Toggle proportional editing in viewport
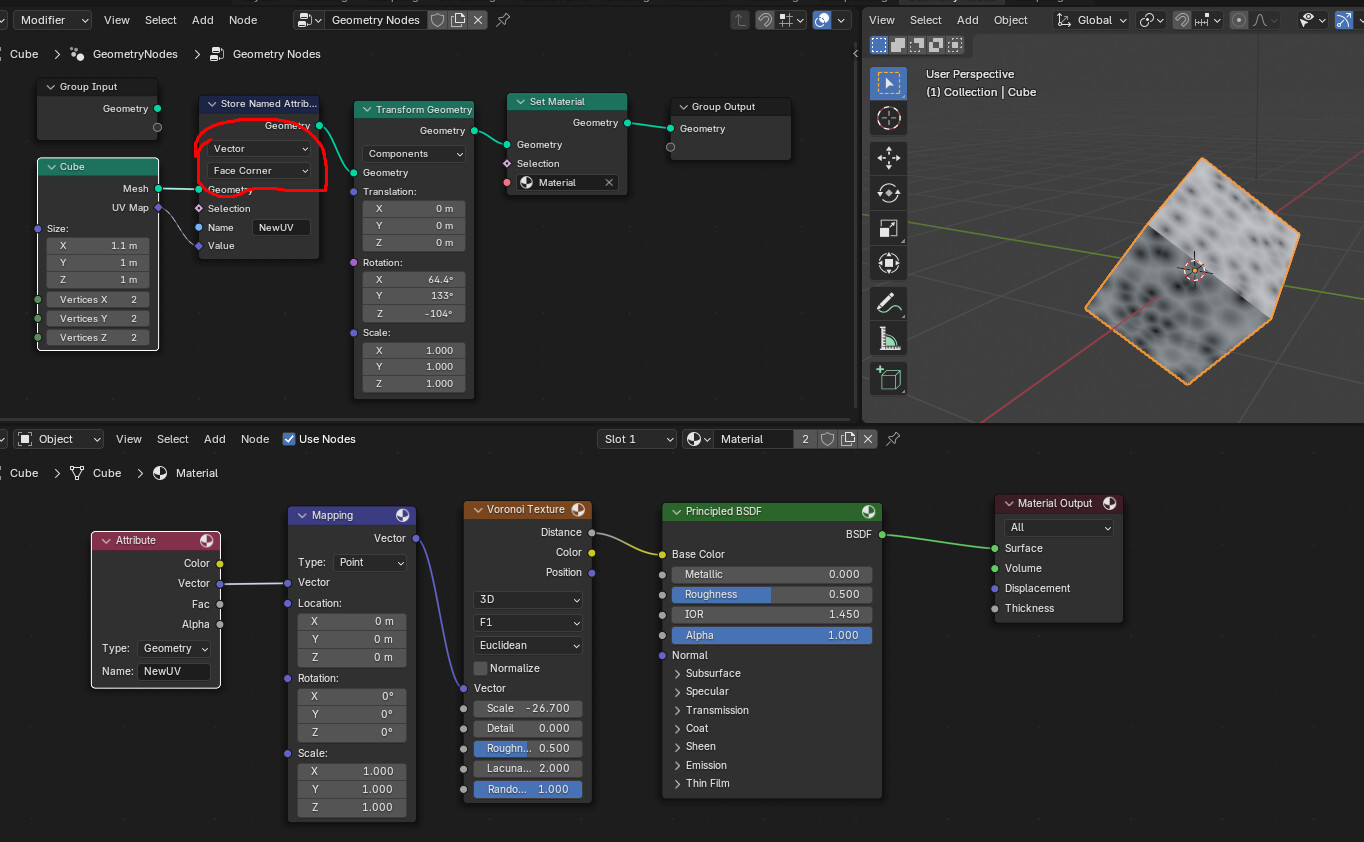The image size is (1364, 842). coord(1239,20)
